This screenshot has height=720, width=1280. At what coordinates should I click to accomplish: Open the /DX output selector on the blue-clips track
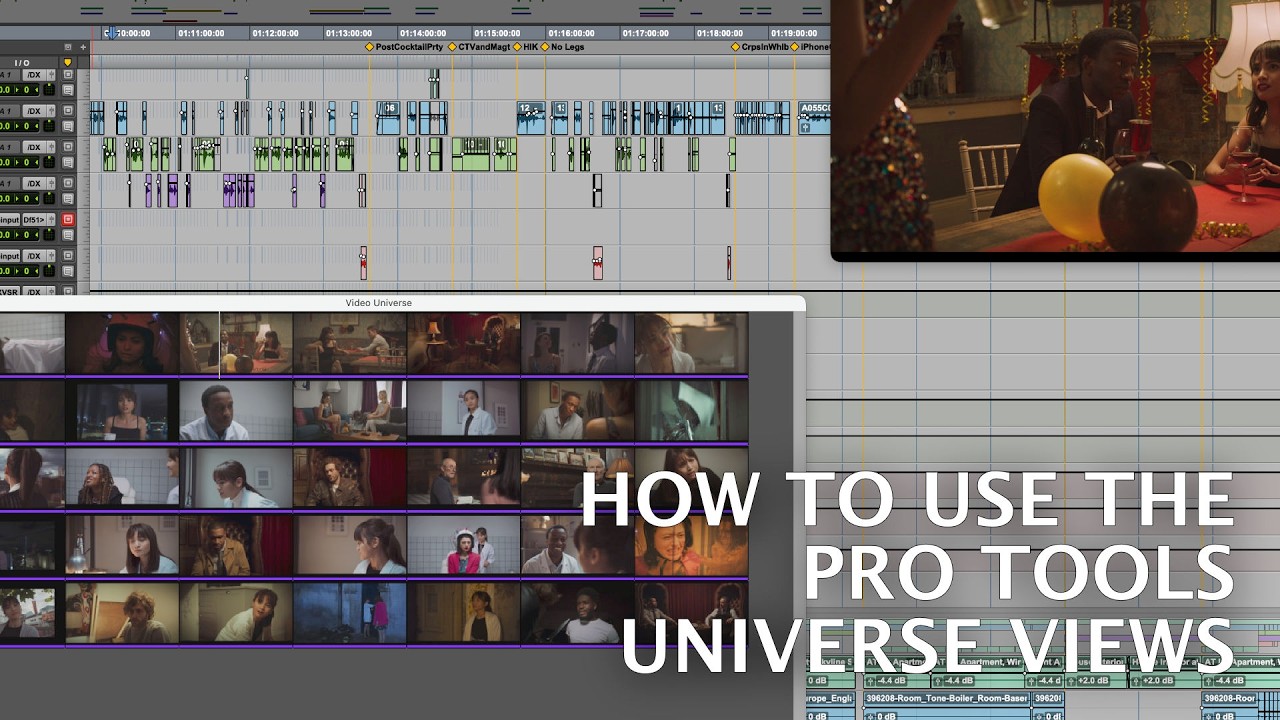(x=33, y=111)
